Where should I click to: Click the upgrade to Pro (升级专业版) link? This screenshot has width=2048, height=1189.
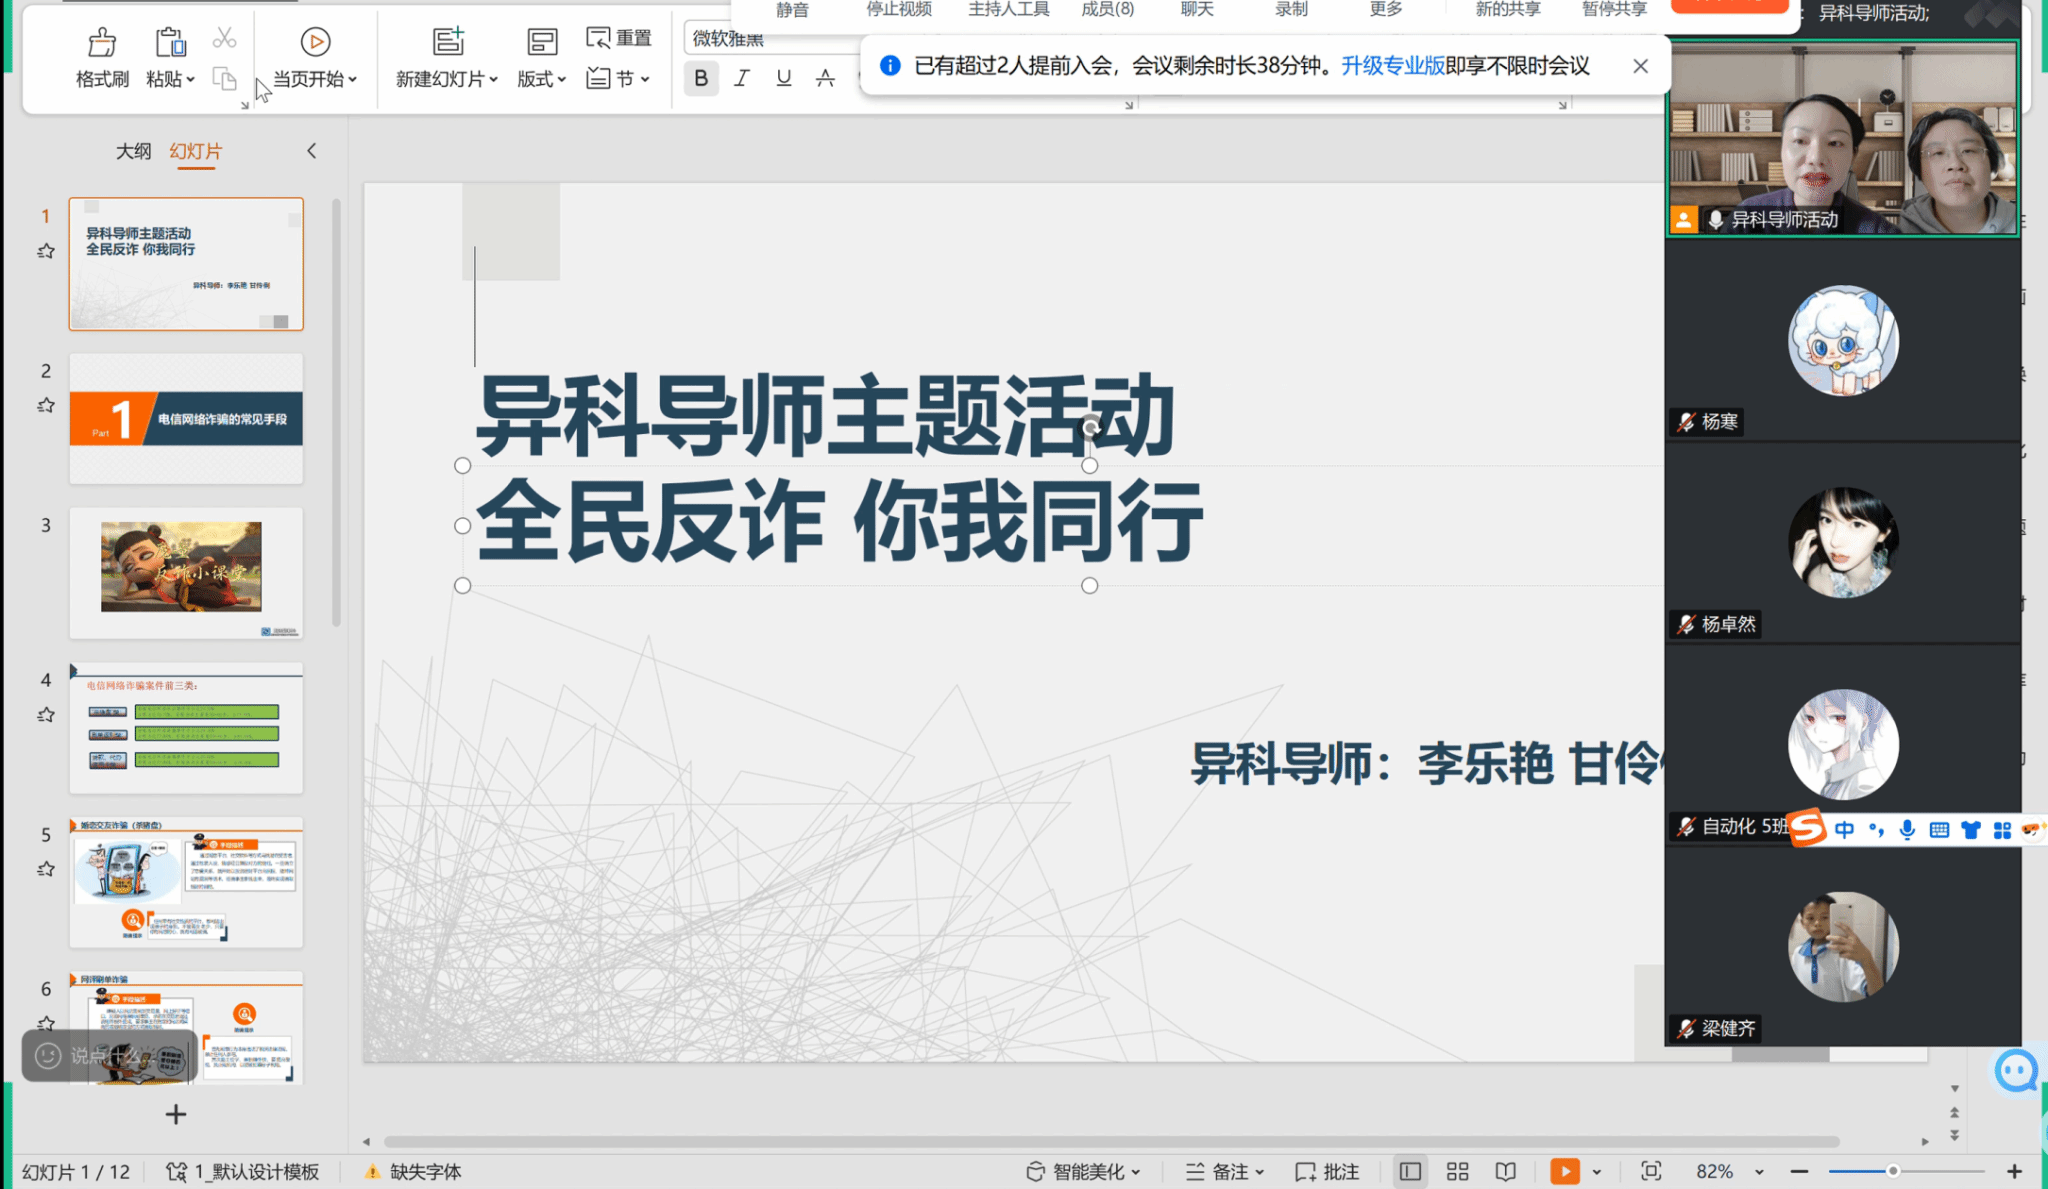(x=1392, y=66)
